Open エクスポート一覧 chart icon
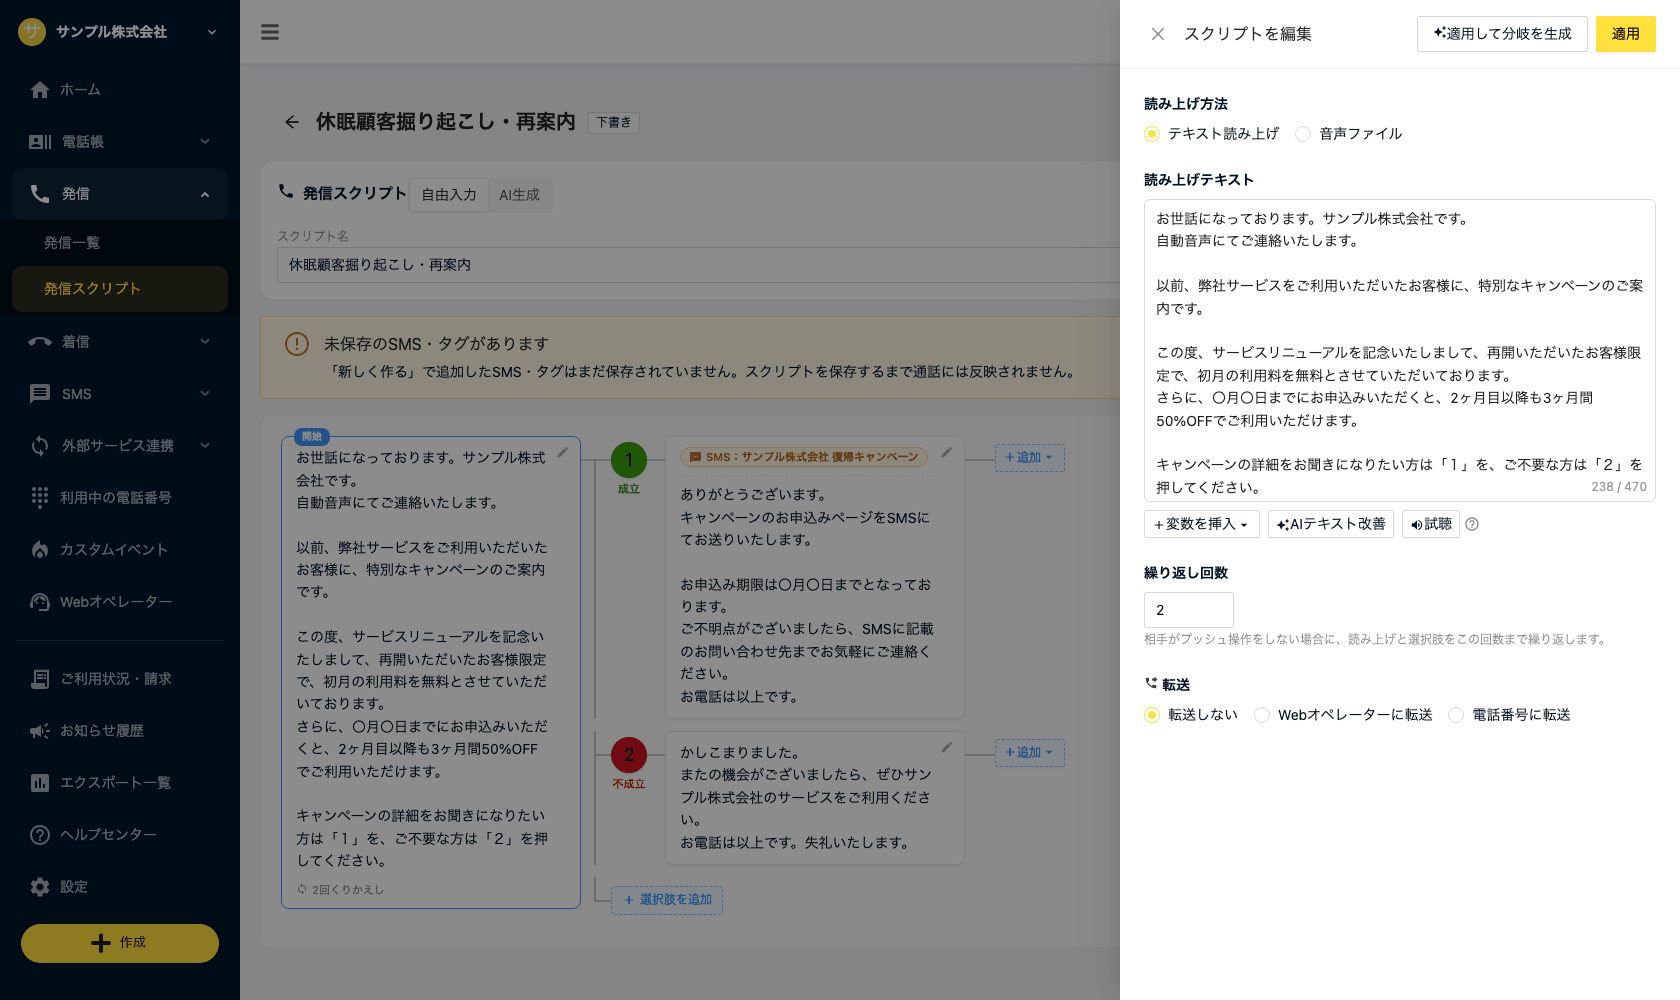 [40, 783]
